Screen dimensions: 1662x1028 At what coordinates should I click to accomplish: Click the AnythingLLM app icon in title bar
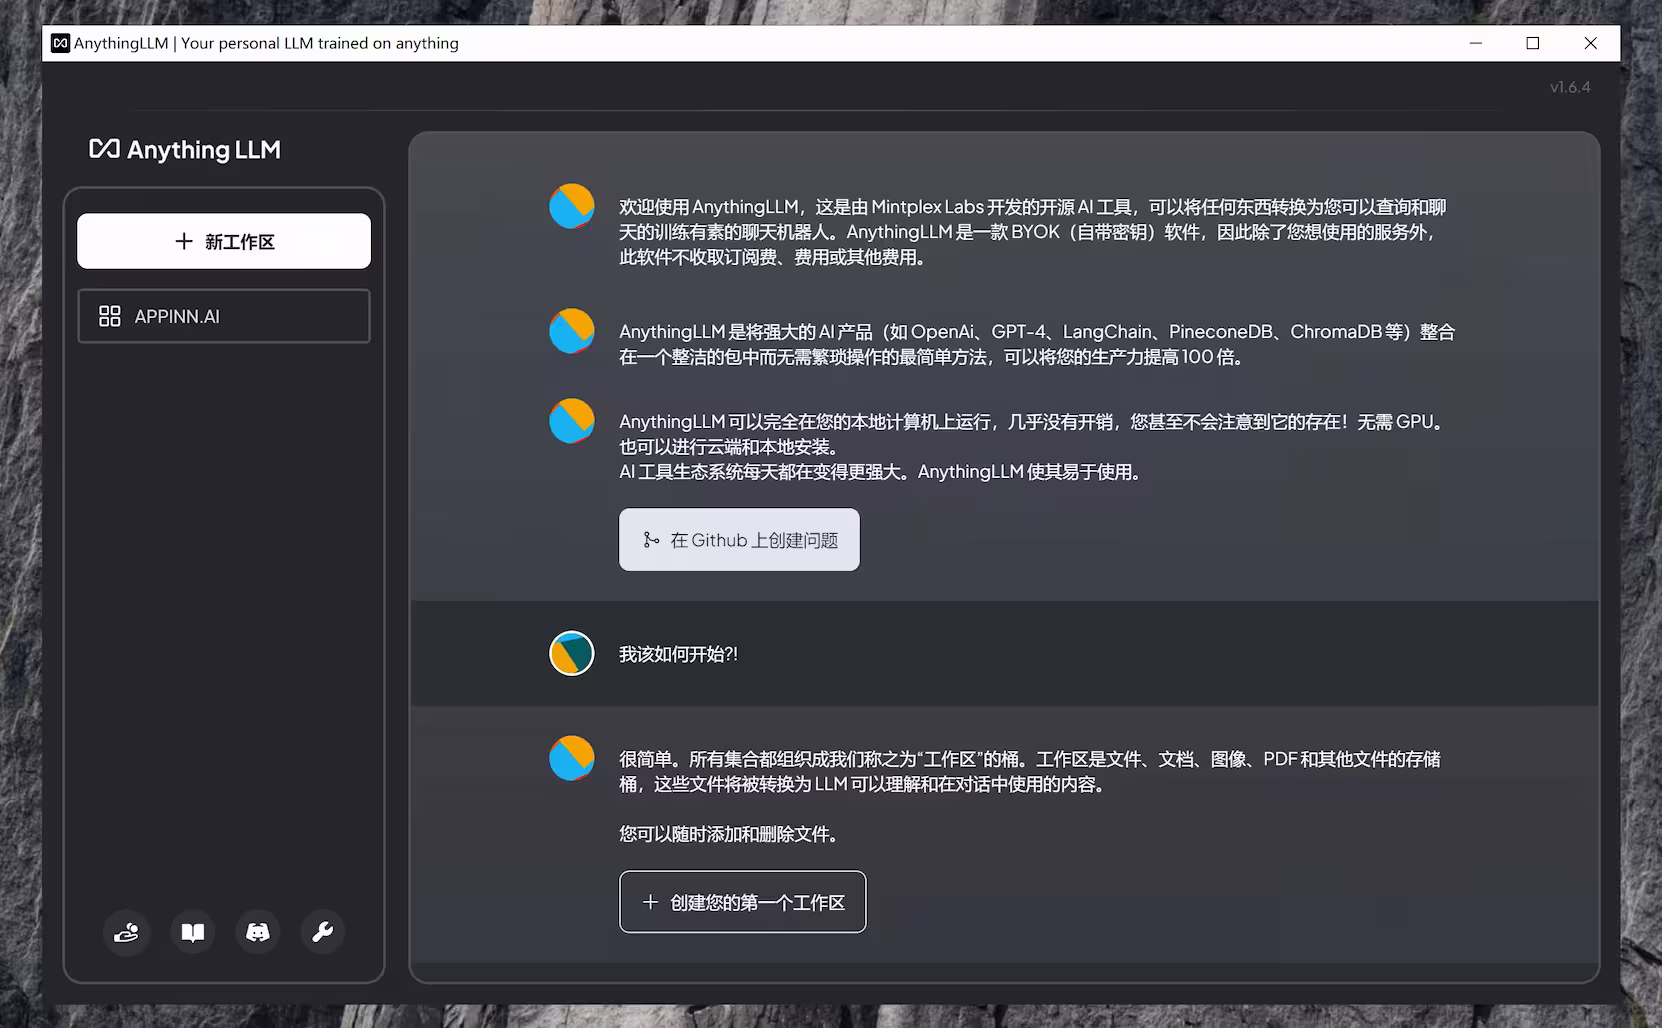(60, 43)
